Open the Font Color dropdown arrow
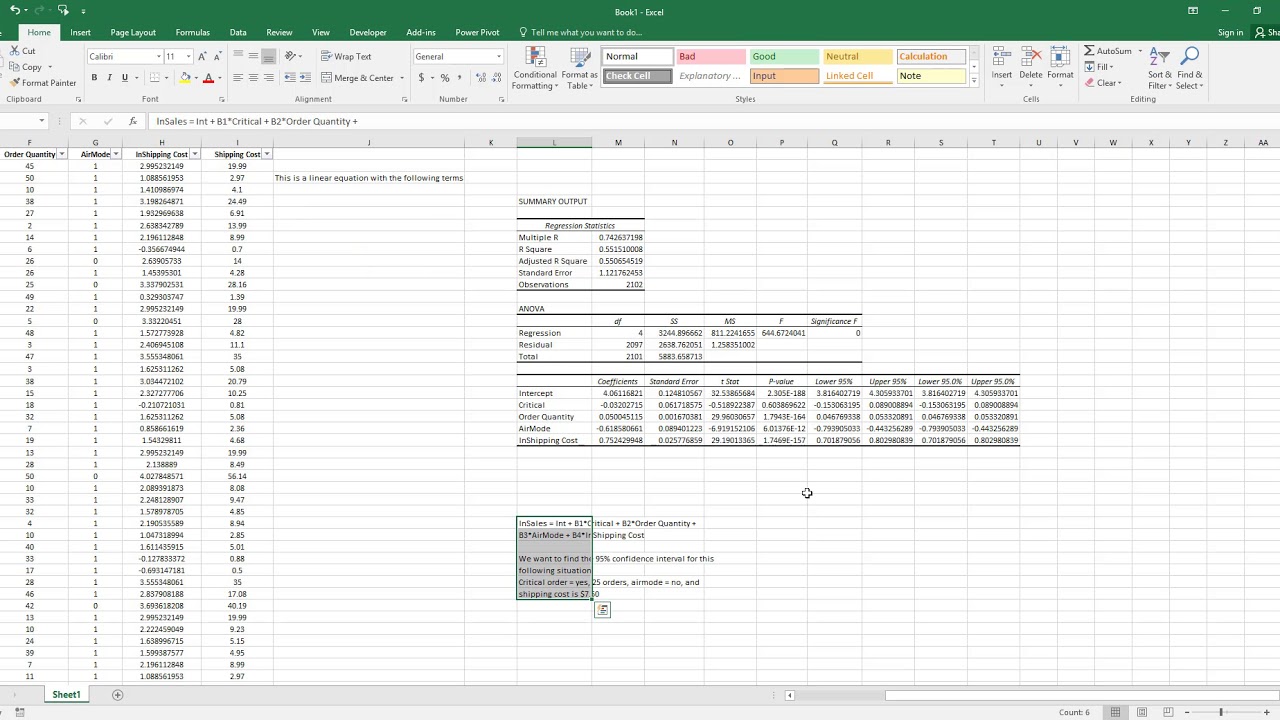 pyautogui.click(x=219, y=78)
